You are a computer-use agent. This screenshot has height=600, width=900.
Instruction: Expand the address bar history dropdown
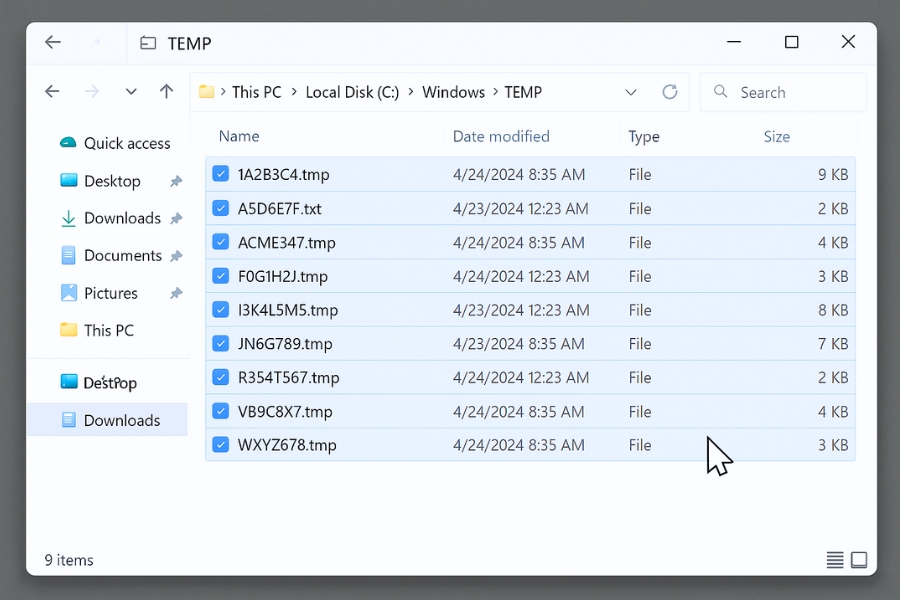point(631,92)
